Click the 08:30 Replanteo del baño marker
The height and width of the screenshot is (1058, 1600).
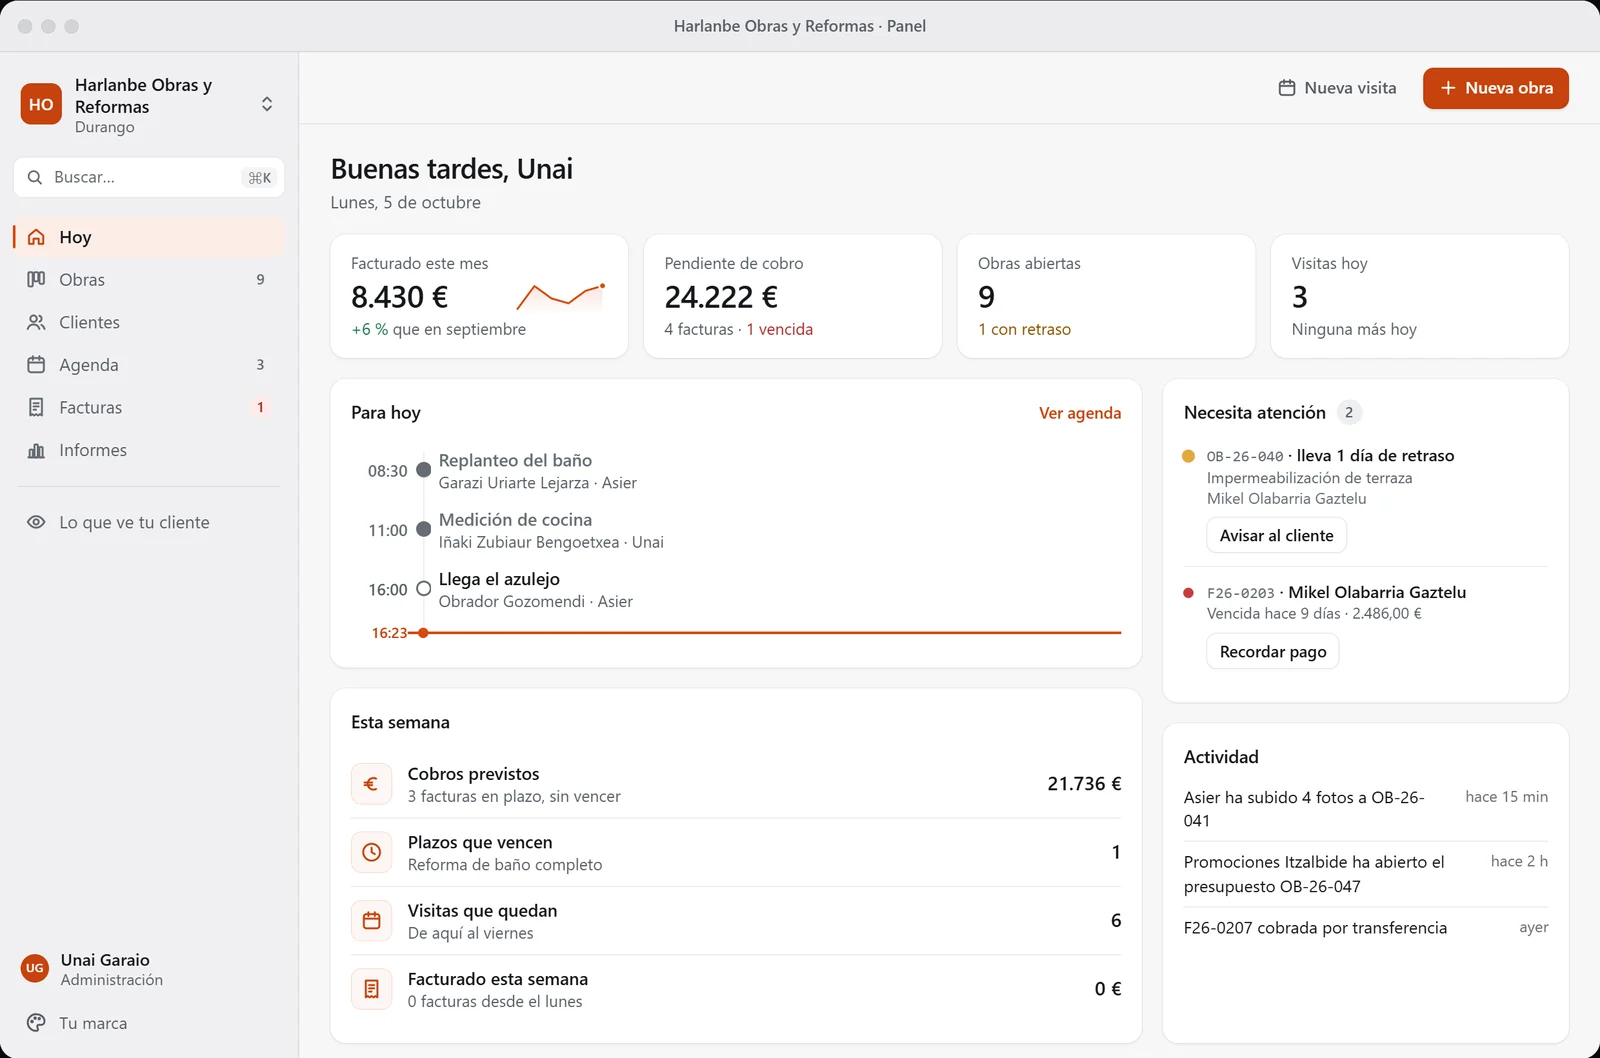tap(423, 470)
